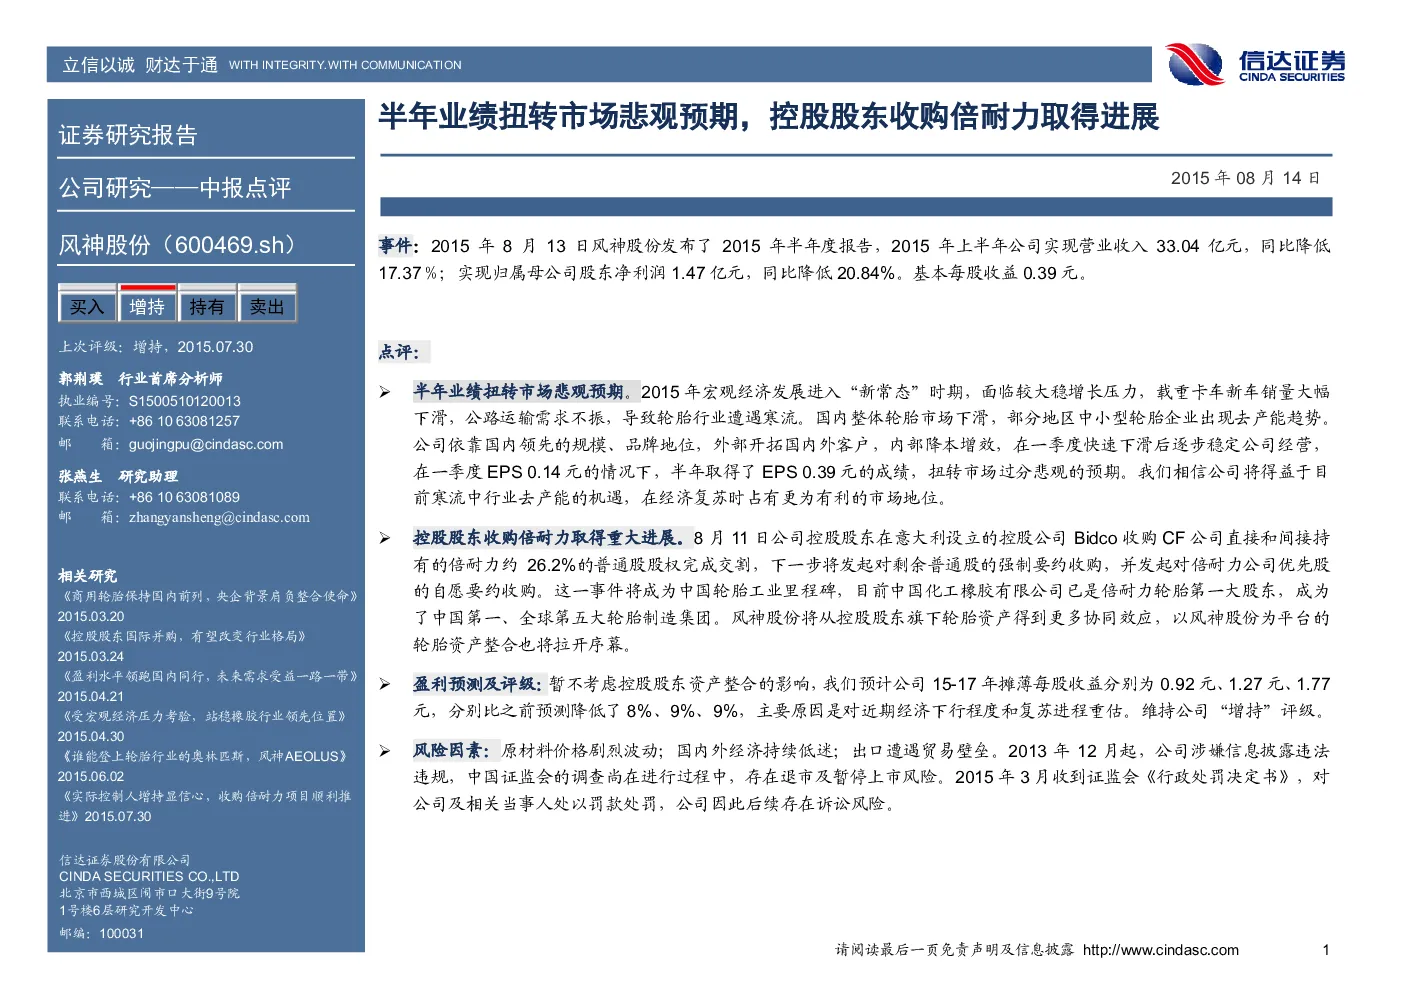Click phone number +86 10 63081257
1403x992 pixels.
184,421
